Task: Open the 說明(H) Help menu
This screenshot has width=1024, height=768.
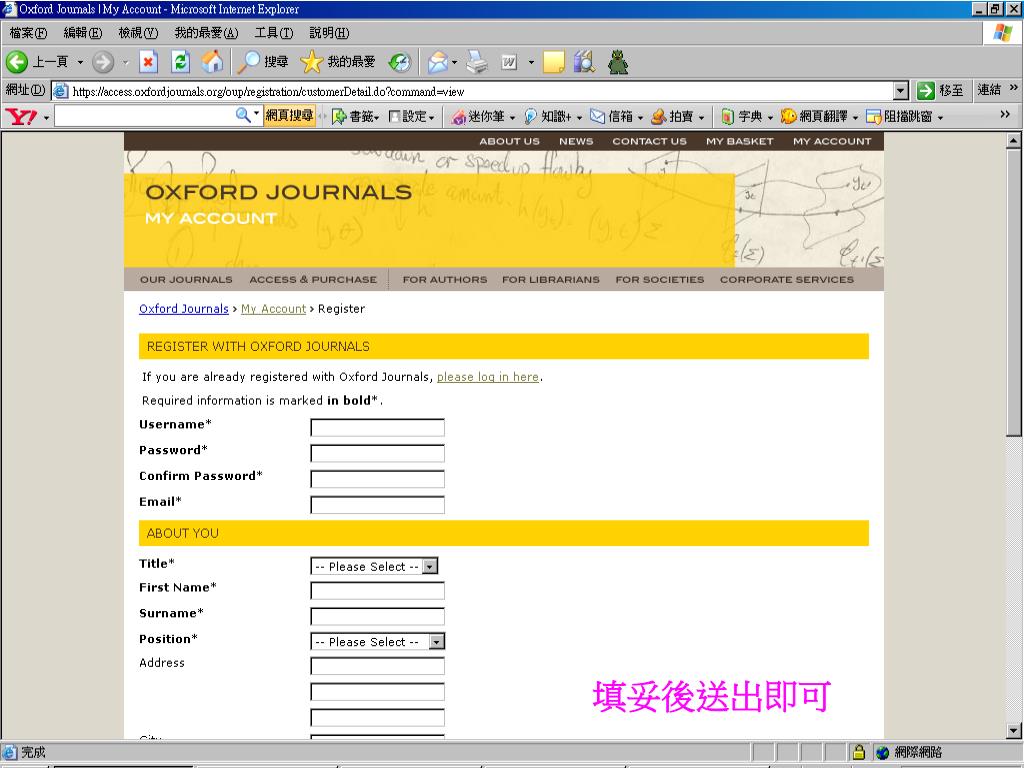Action: [x=329, y=33]
